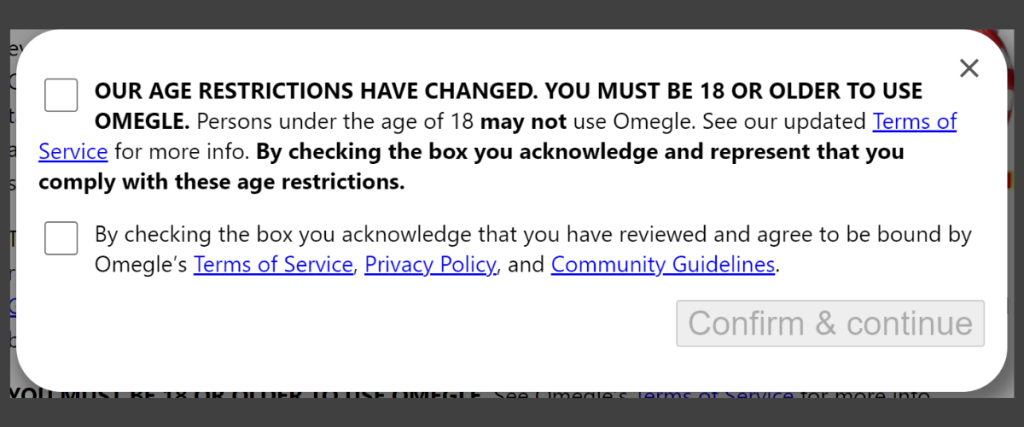Click the Terms of Service link behind the dialog

coord(714,396)
